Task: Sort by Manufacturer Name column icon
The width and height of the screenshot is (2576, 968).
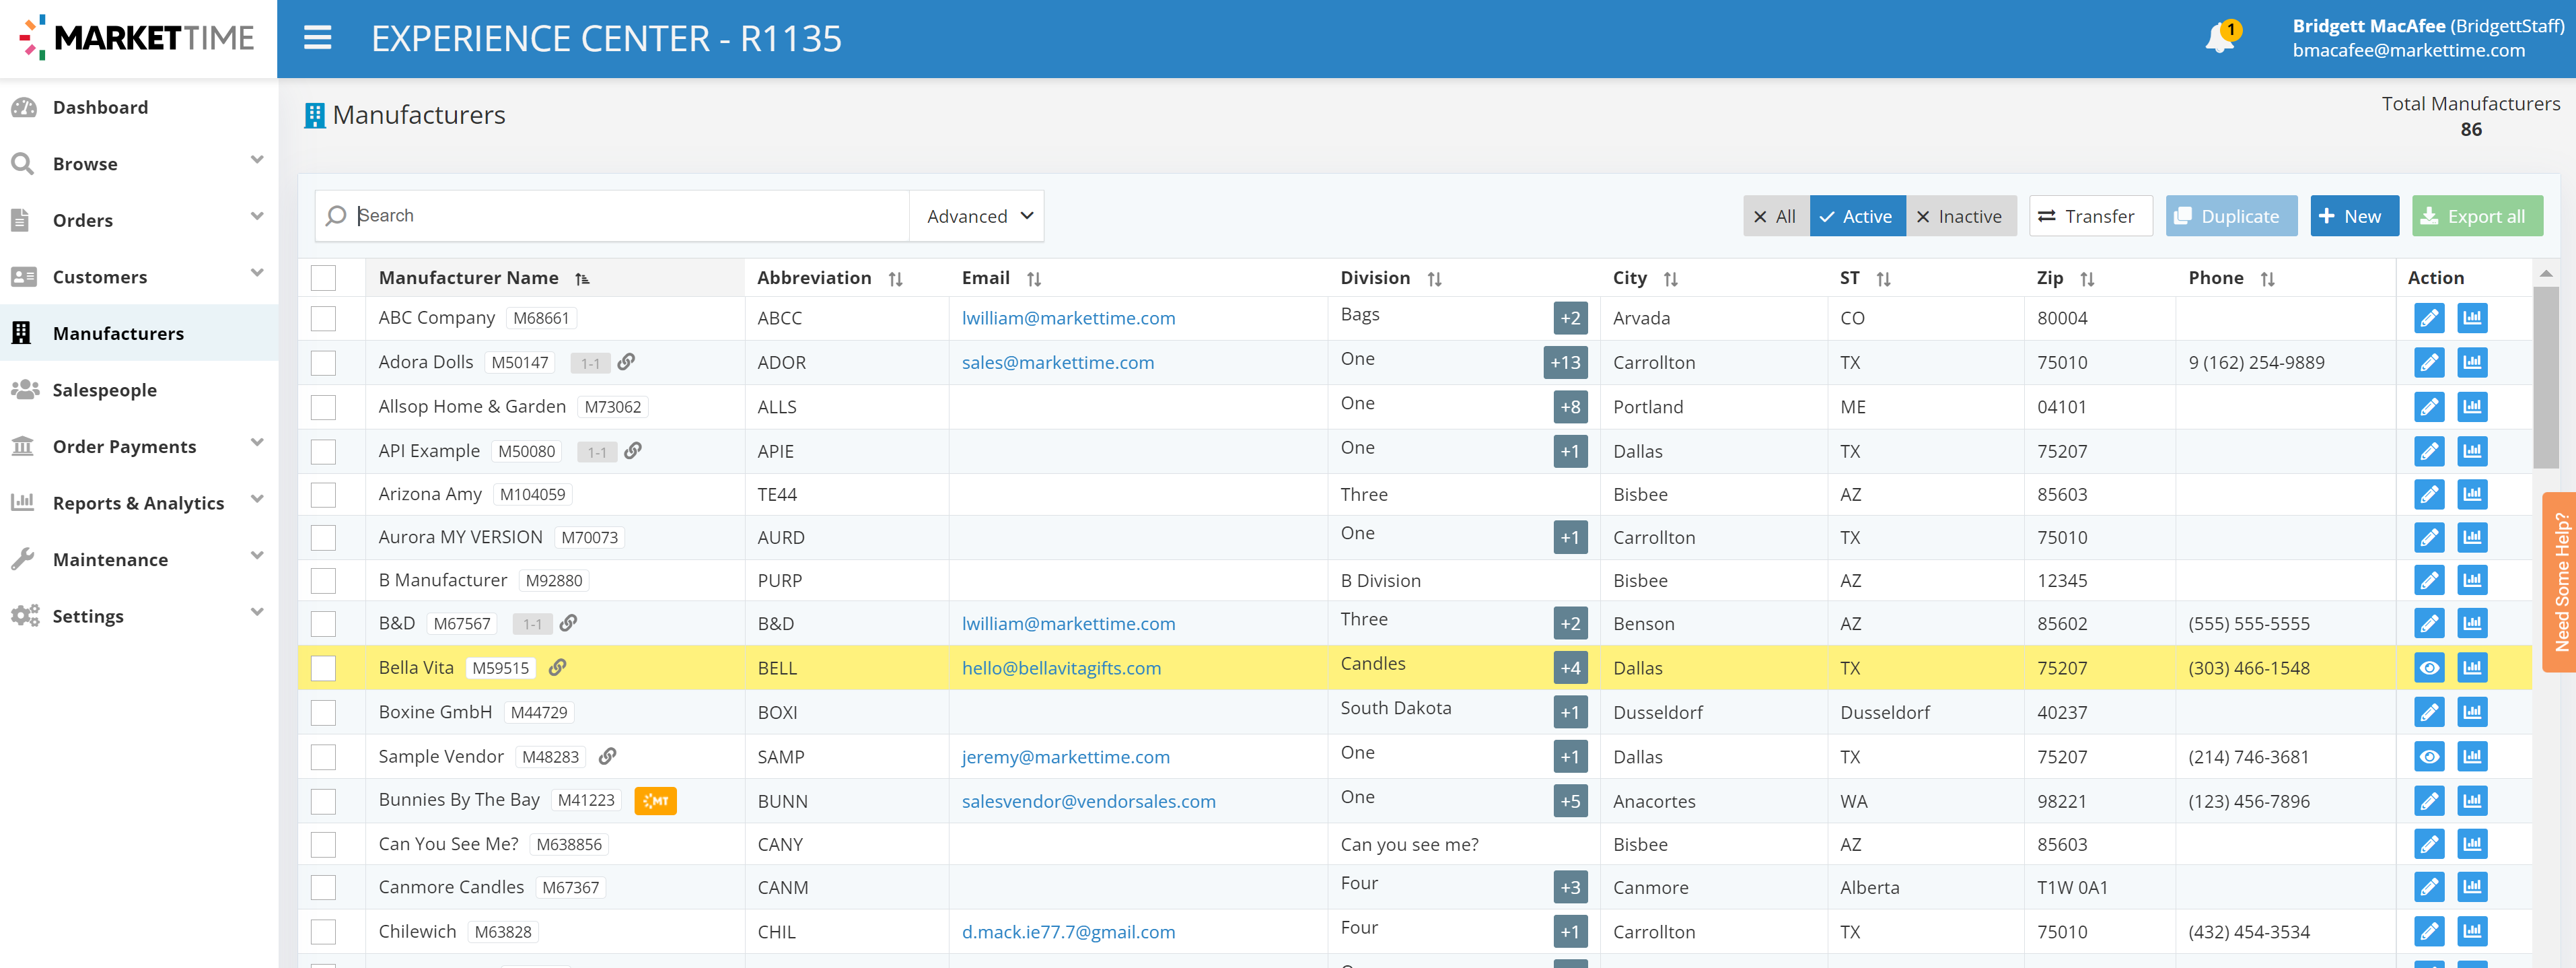Action: pyautogui.click(x=582, y=279)
